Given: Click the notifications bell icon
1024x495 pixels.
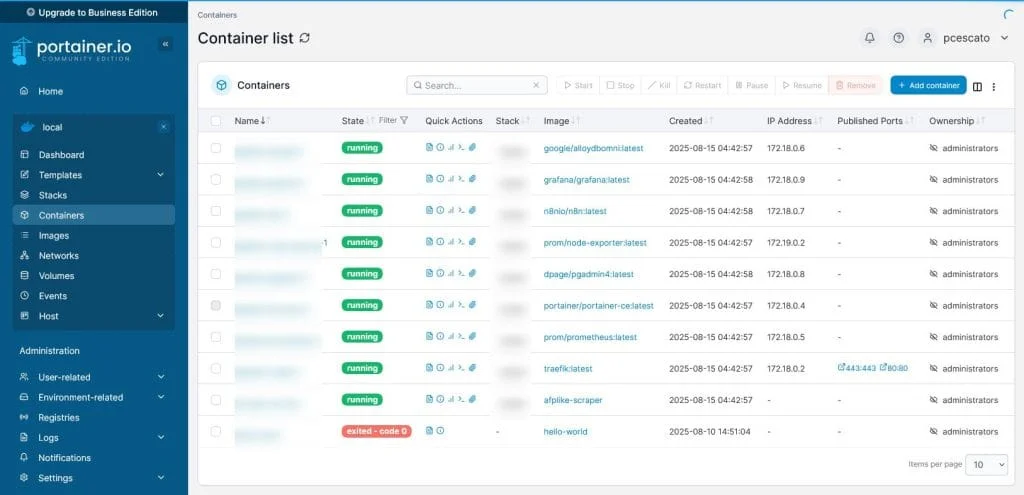Looking at the screenshot, I should pyautogui.click(x=869, y=38).
